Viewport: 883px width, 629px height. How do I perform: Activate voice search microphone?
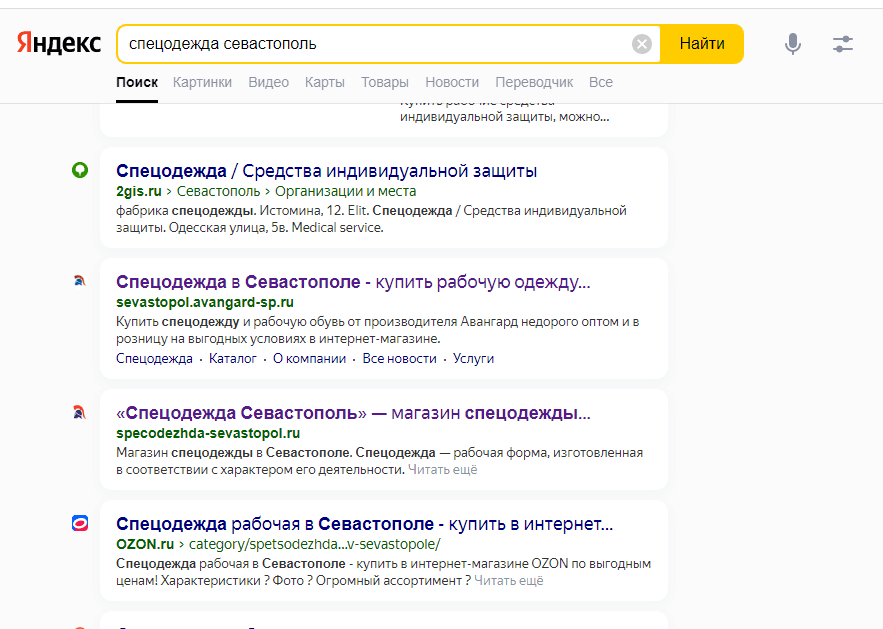pos(793,44)
